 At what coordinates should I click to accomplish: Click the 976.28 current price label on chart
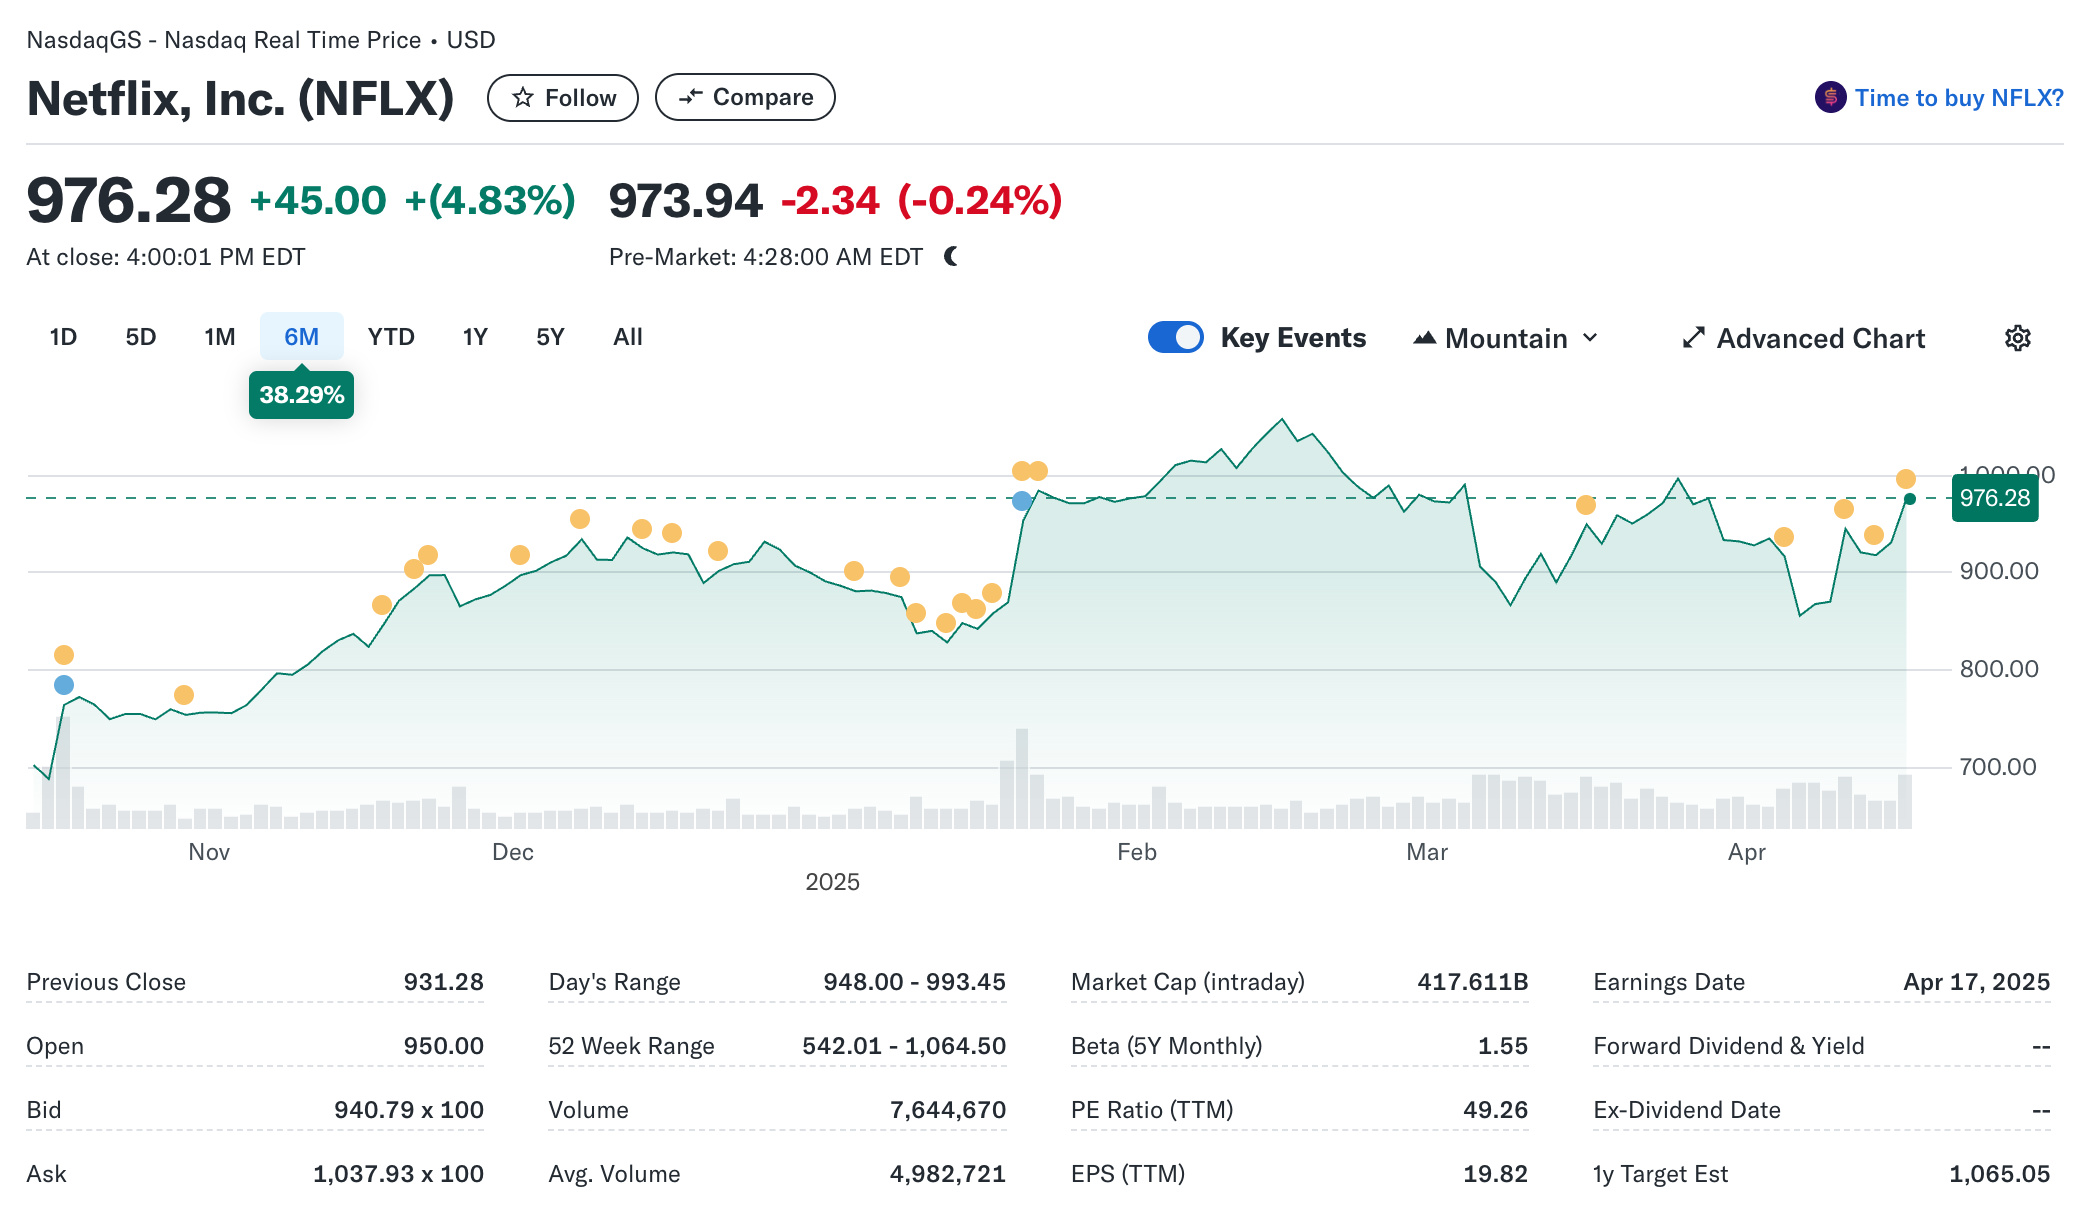point(1994,498)
